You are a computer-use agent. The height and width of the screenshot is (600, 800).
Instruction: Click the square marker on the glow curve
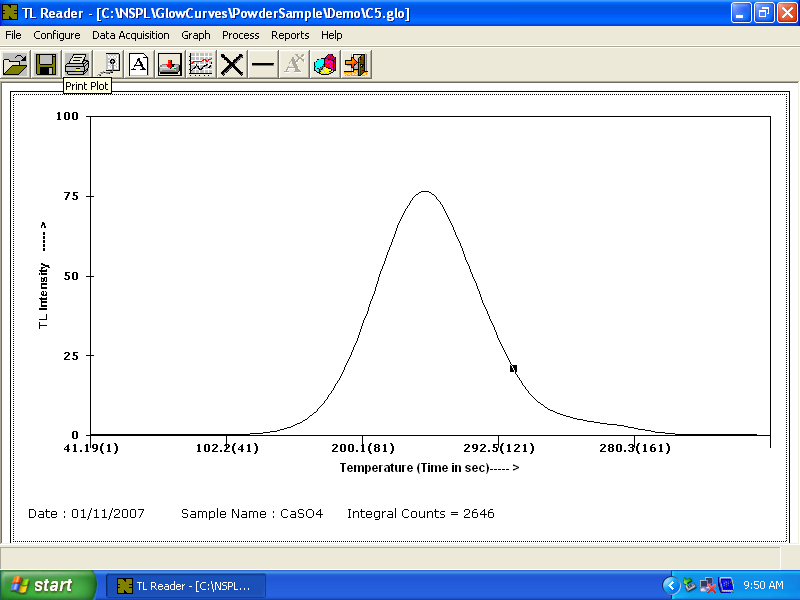pos(514,369)
